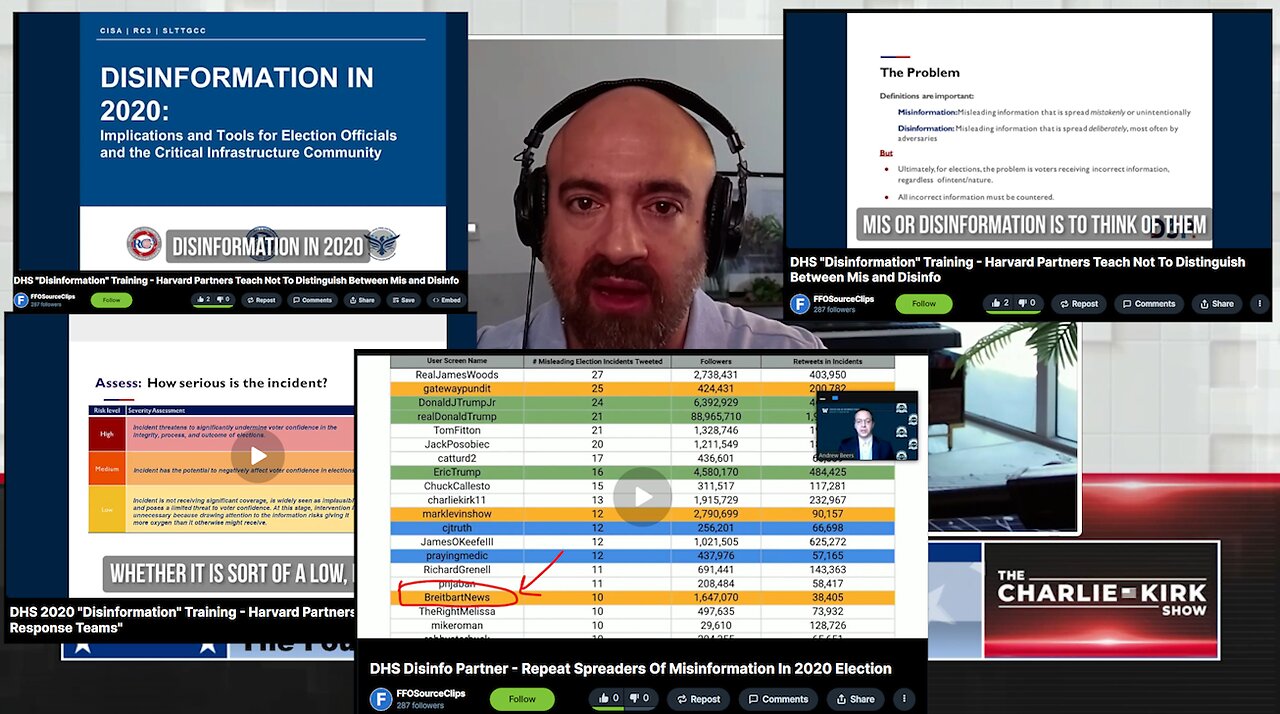Dislike 'The Problem' clip at top right
This screenshot has width=1280, height=714.
pos(1027,303)
